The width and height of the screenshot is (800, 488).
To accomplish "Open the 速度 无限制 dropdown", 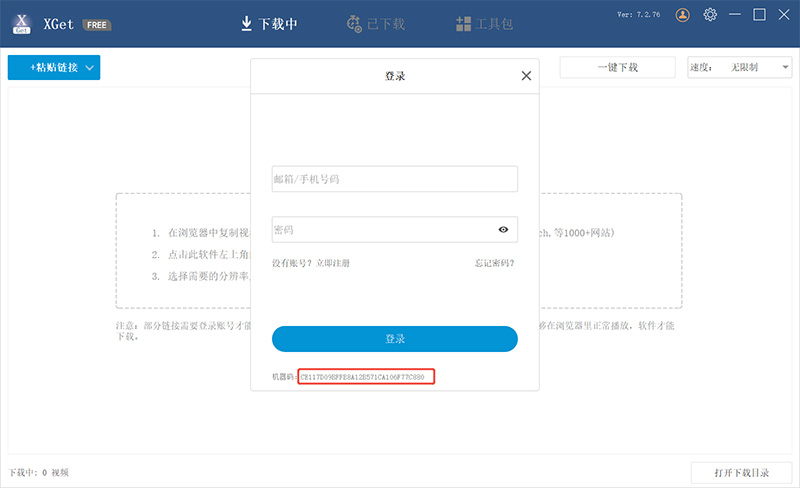I will click(x=739, y=68).
